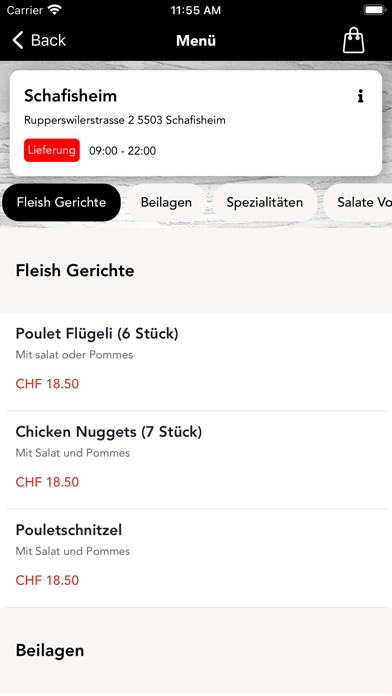Tap the Menü title in the header
This screenshot has height=696, width=392.
(196, 40)
